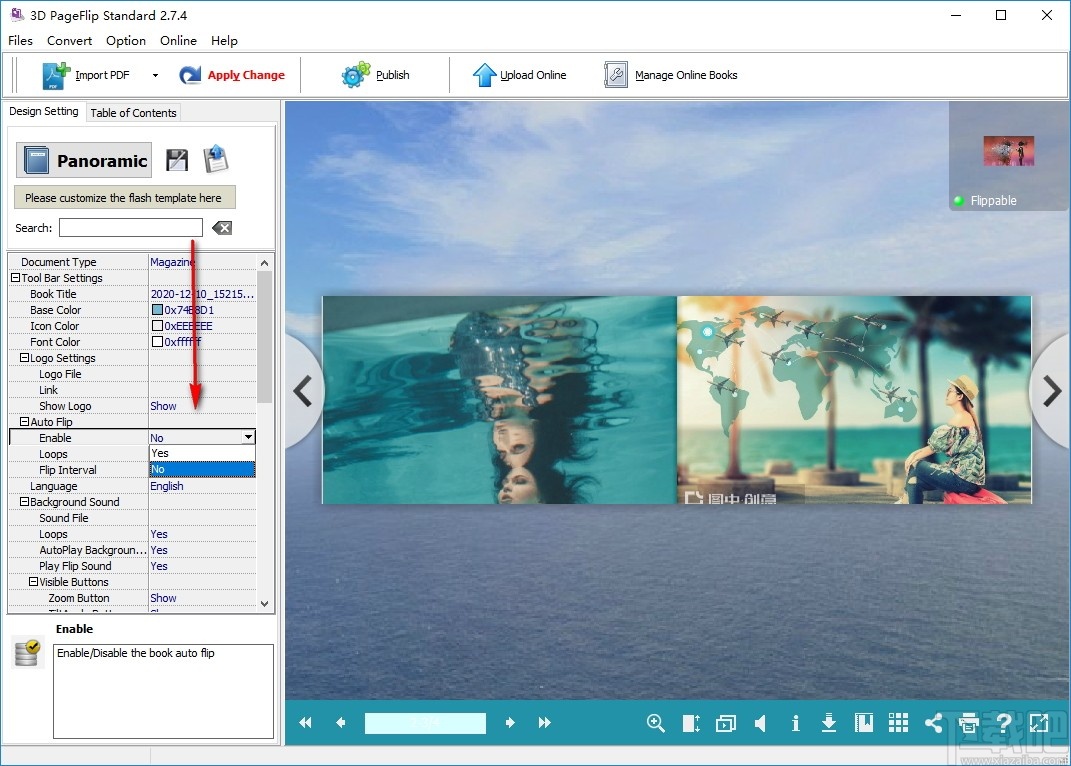1071x766 pixels.
Task: Collapse the Background Sound group
Action: (x=24, y=502)
